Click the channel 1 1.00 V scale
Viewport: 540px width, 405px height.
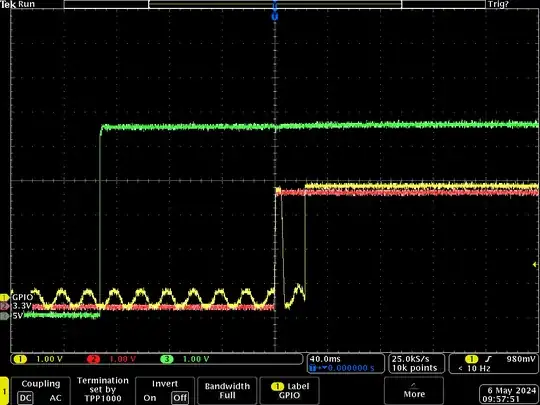point(49,359)
